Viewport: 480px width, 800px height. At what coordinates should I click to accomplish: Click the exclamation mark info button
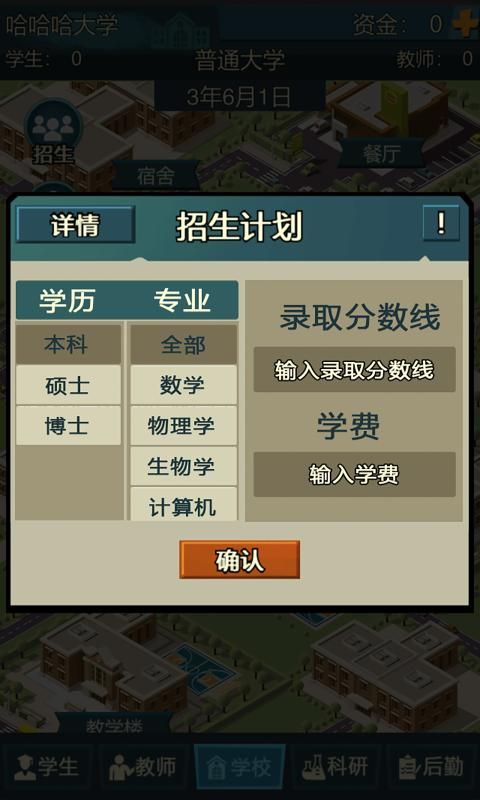441,223
